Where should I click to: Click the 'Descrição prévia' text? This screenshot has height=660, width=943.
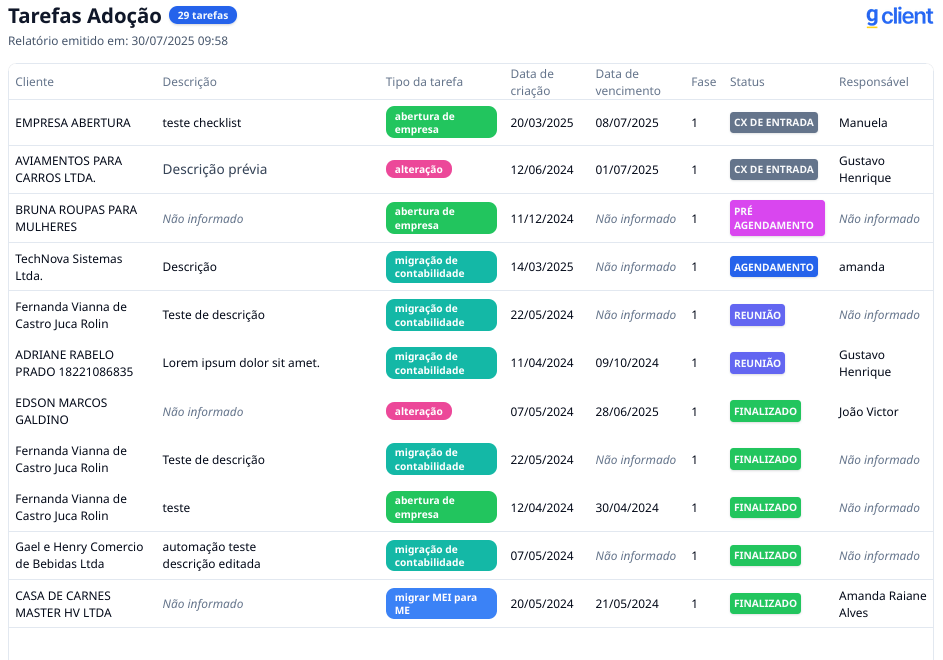(215, 169)
